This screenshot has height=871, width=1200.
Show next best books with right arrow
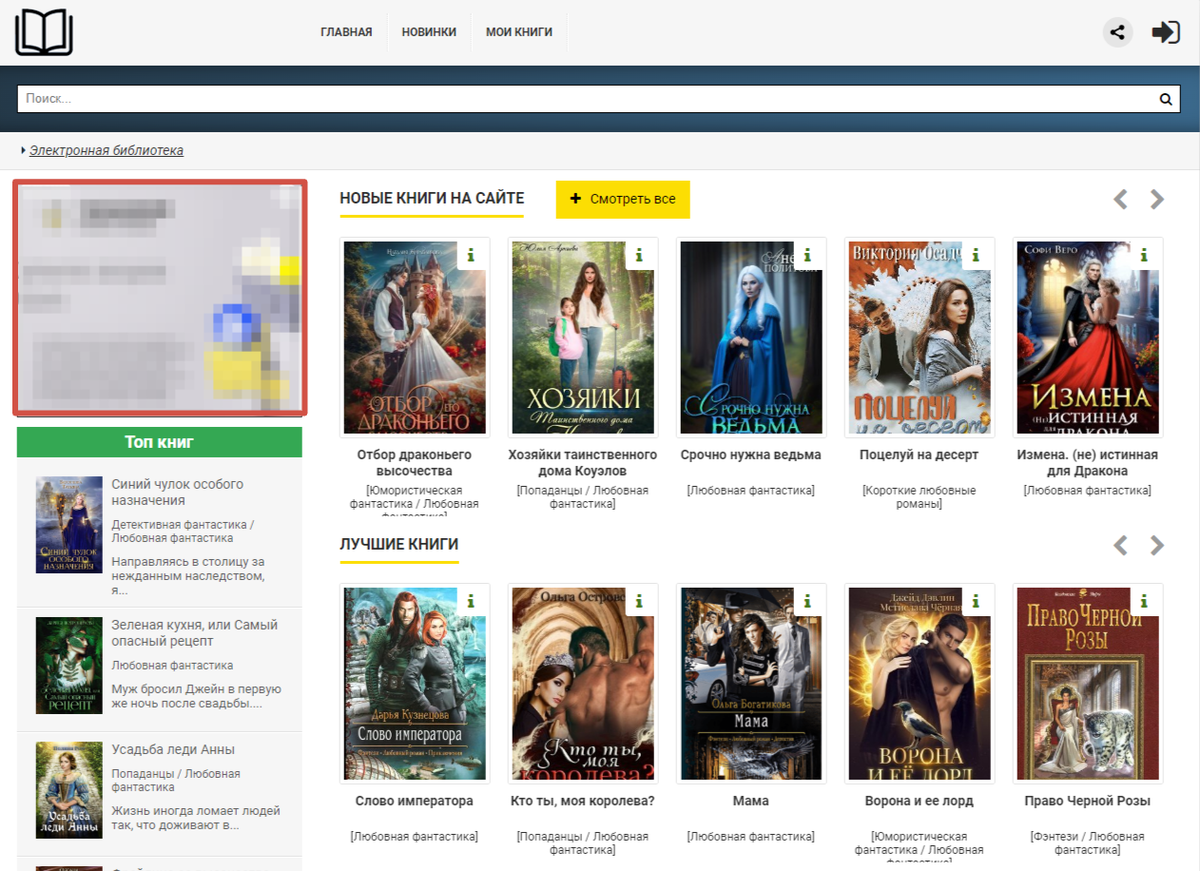[x=1157, y=545]
